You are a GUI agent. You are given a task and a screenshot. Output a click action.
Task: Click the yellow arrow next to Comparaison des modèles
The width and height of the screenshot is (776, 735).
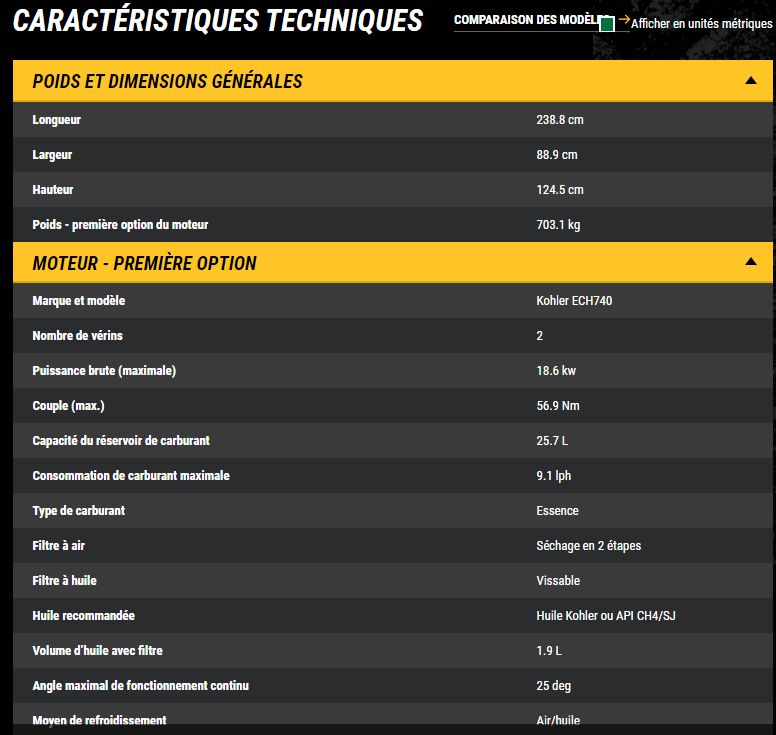click(624, 20)
